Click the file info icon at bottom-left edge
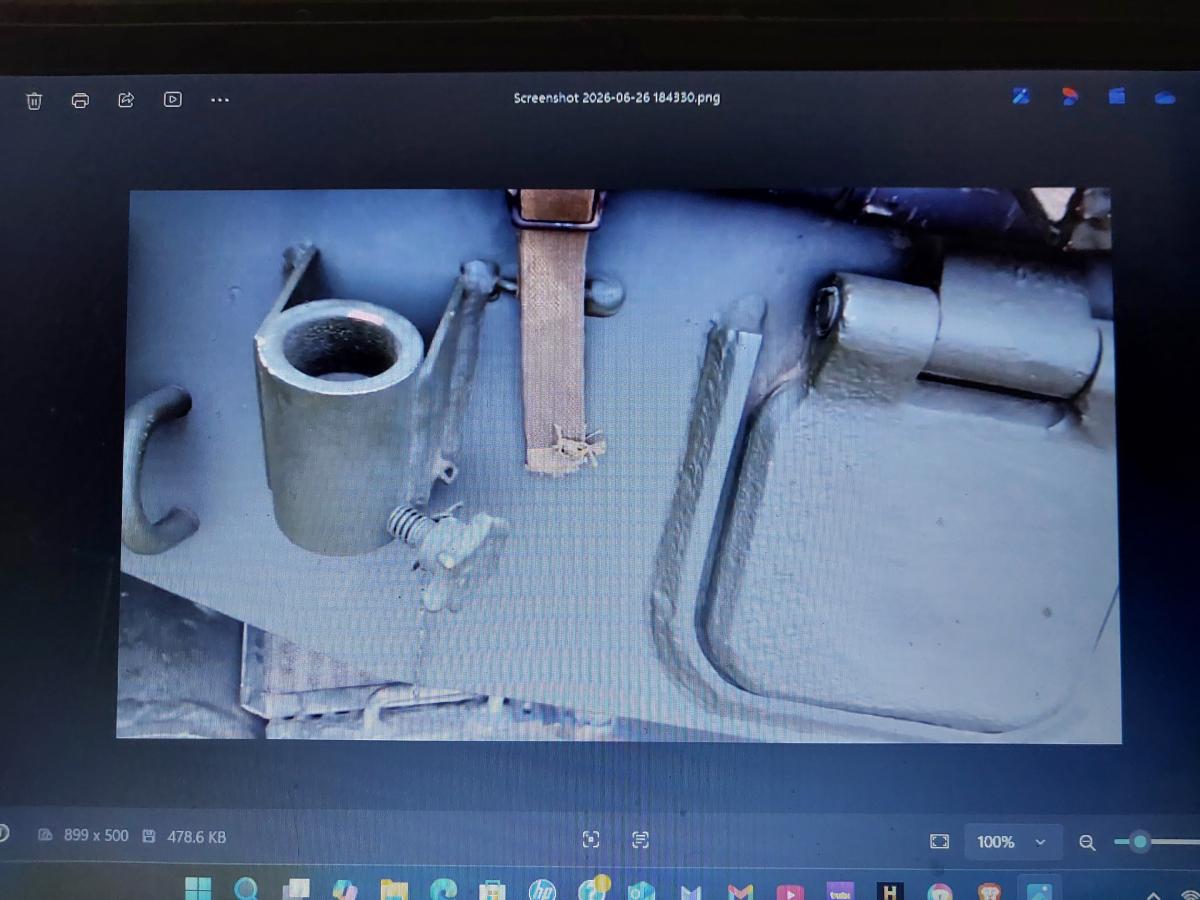 pos(3,833)
